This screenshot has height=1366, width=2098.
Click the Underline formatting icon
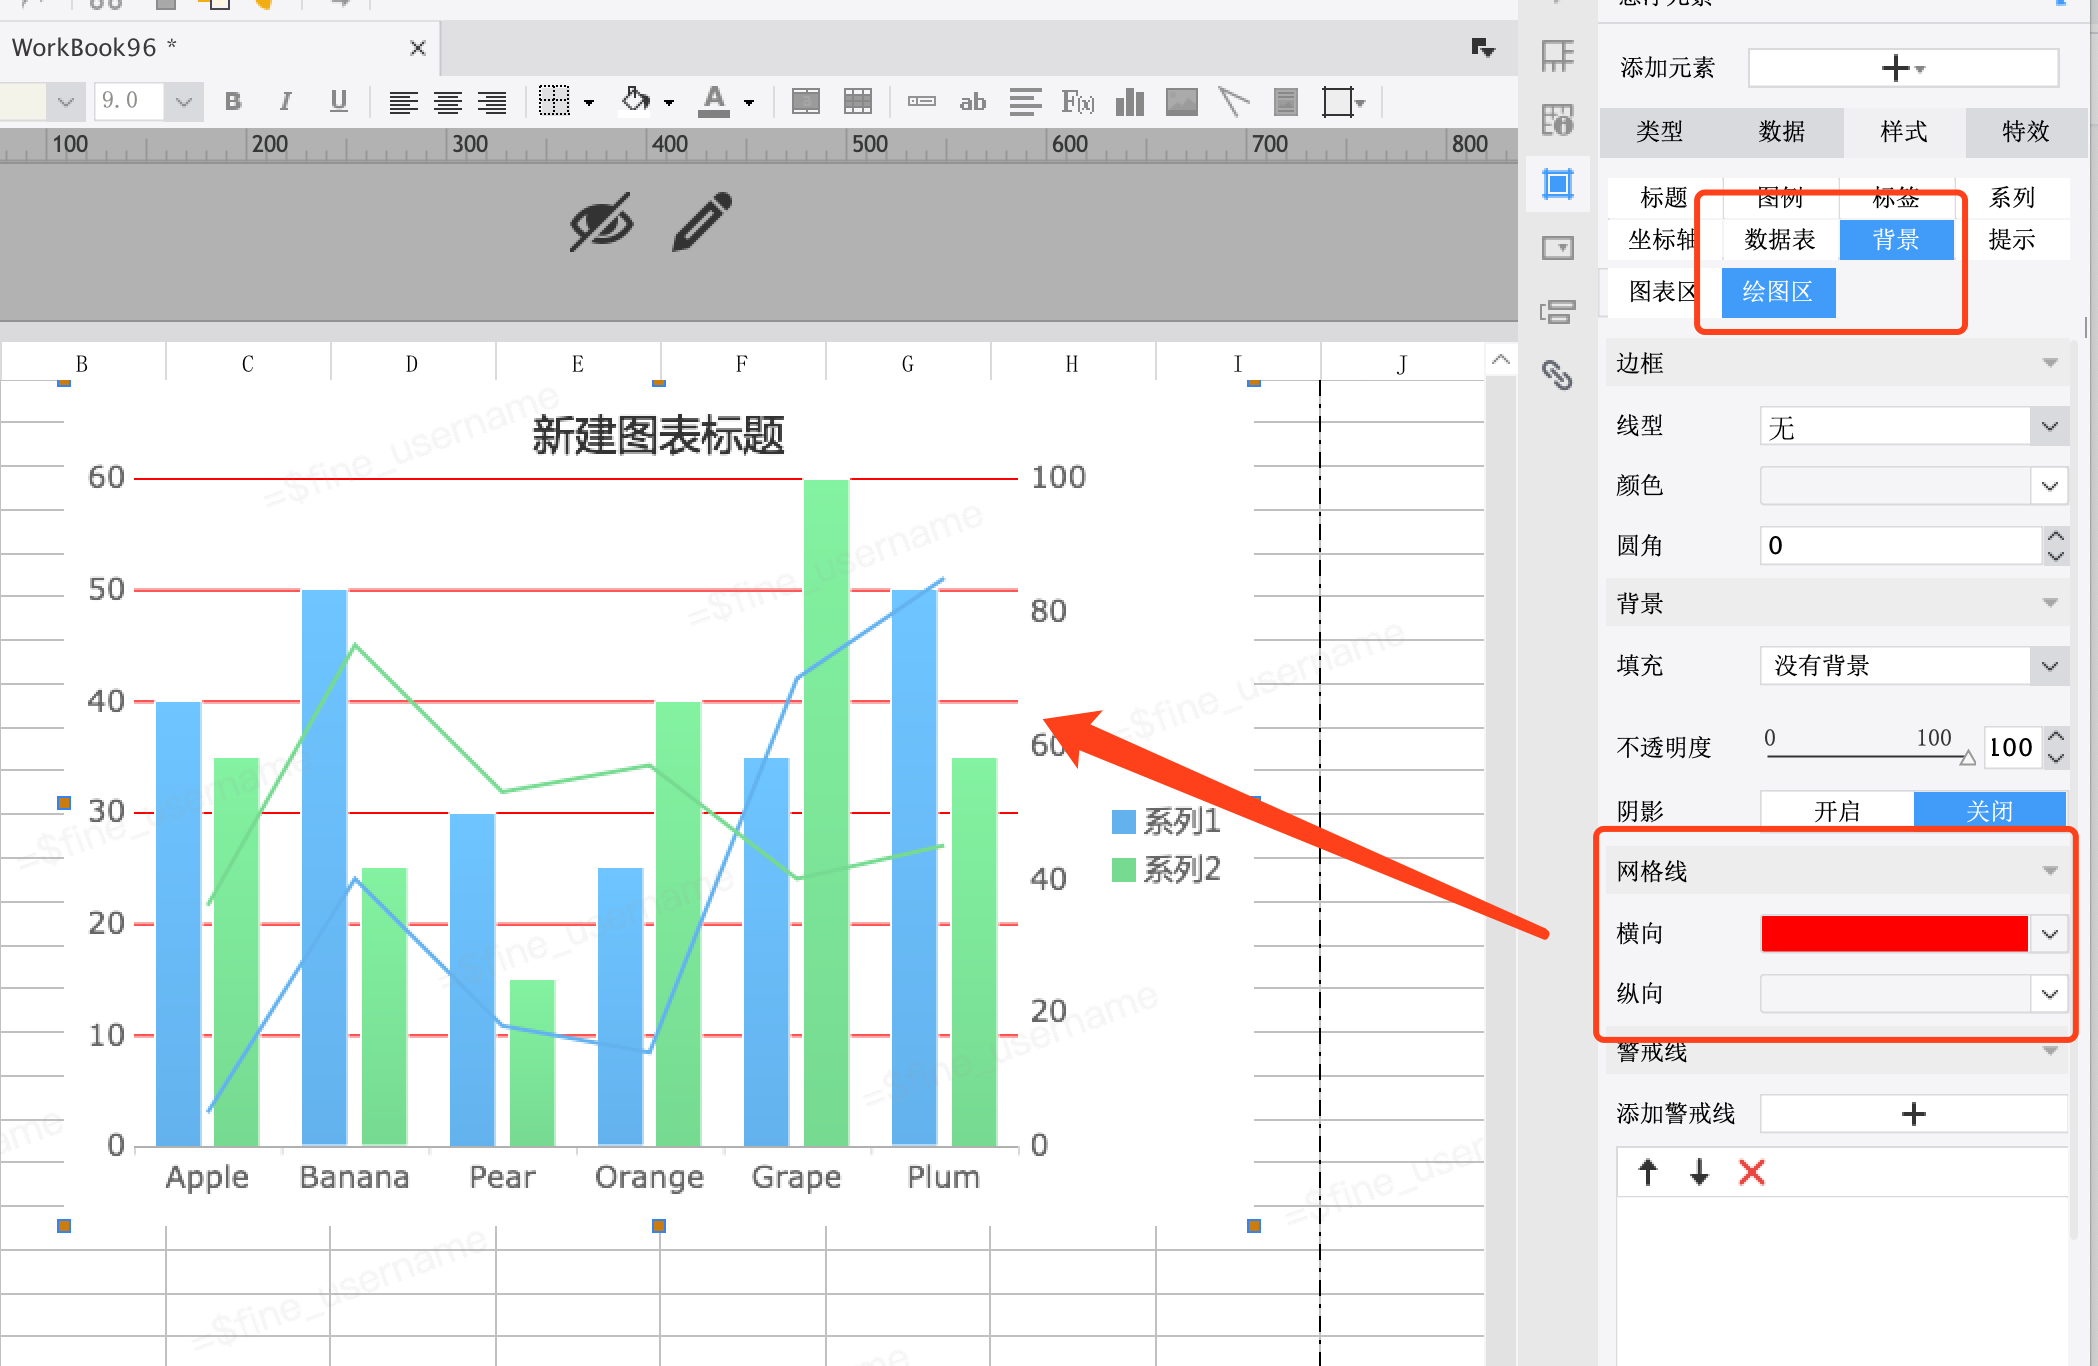(339, 101)
